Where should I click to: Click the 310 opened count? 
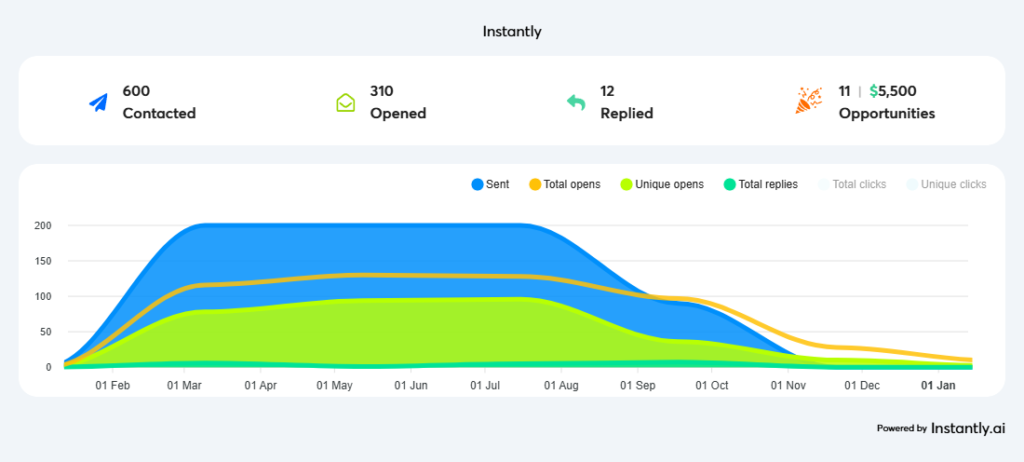[x=382, y=91]
